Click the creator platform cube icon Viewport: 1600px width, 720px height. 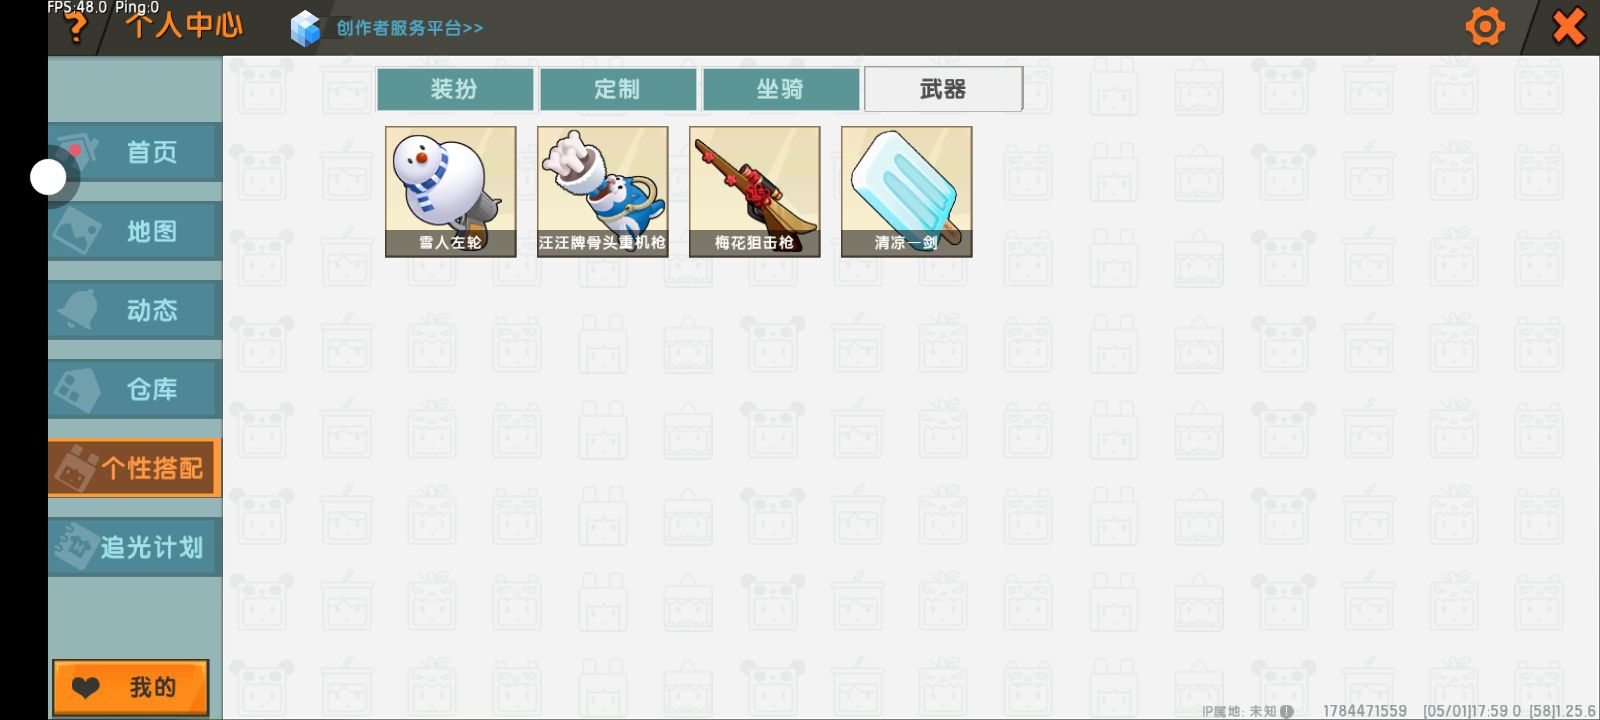pos(305,28)
